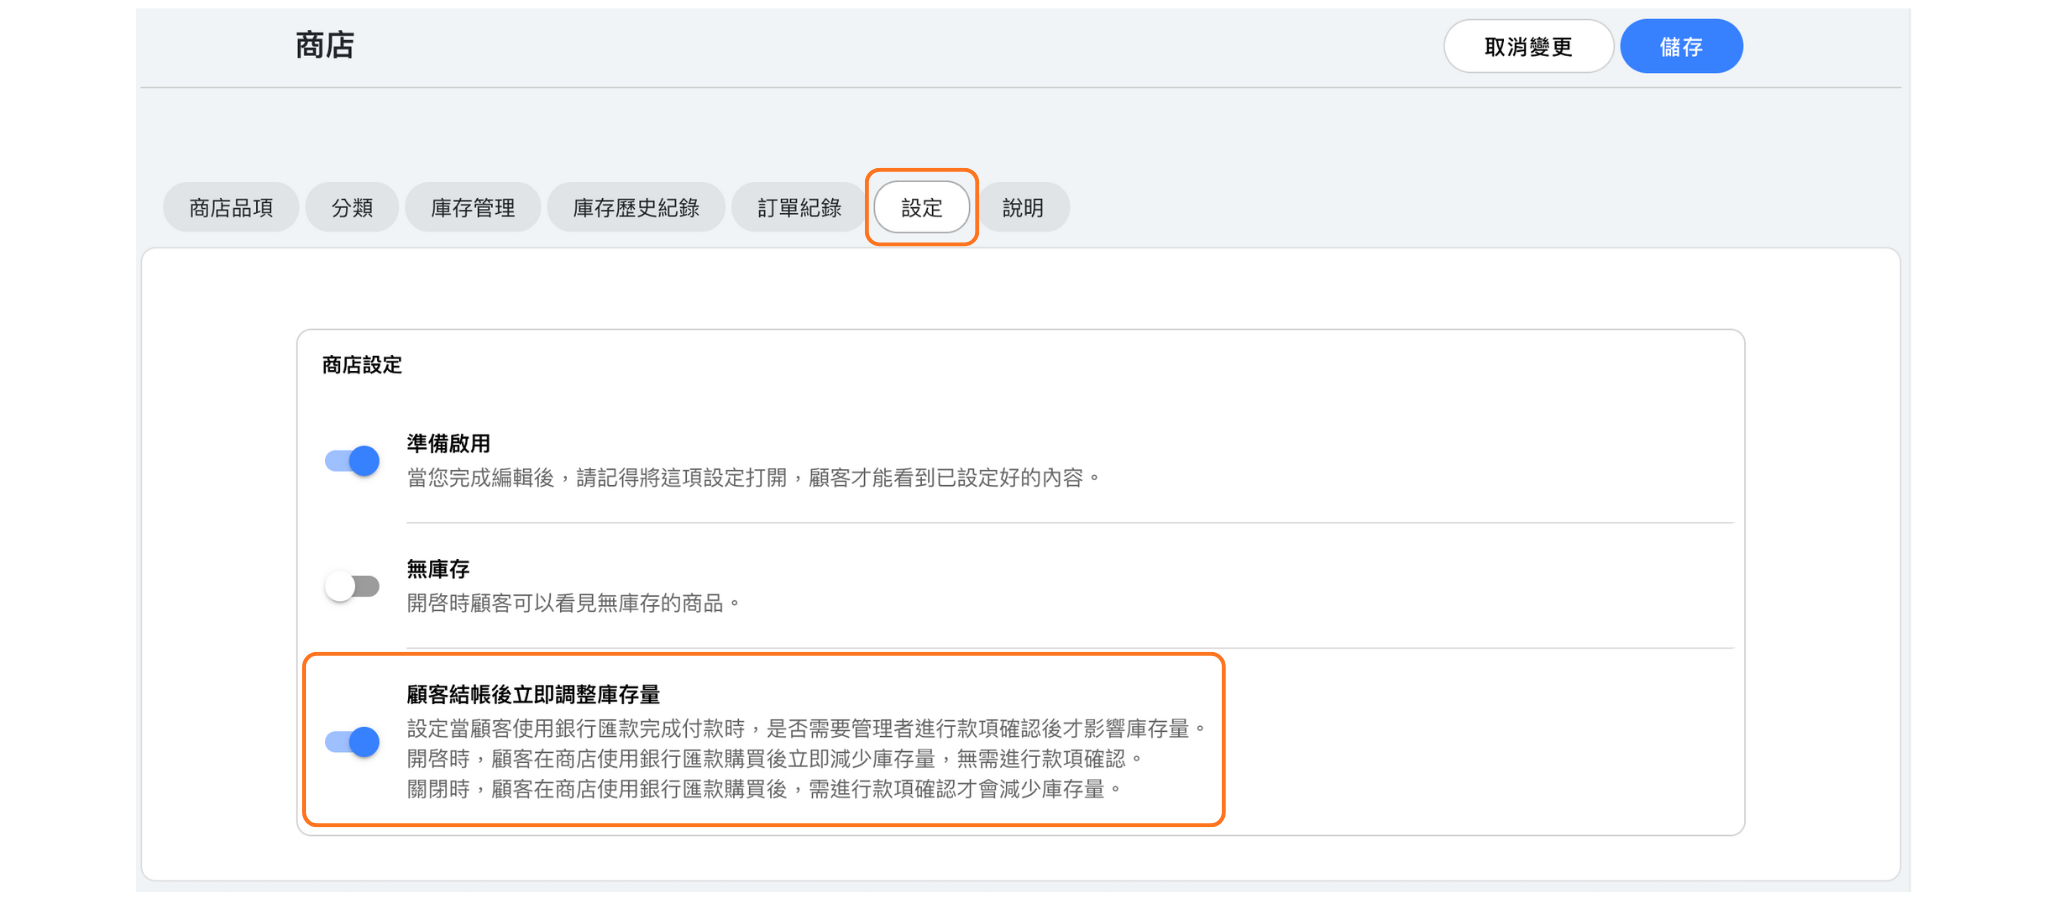Image resolution: width=2048 pixels, height=900 pixels.
Task: Click the description line starting with 關閉時
Action: tap(764, 790)
